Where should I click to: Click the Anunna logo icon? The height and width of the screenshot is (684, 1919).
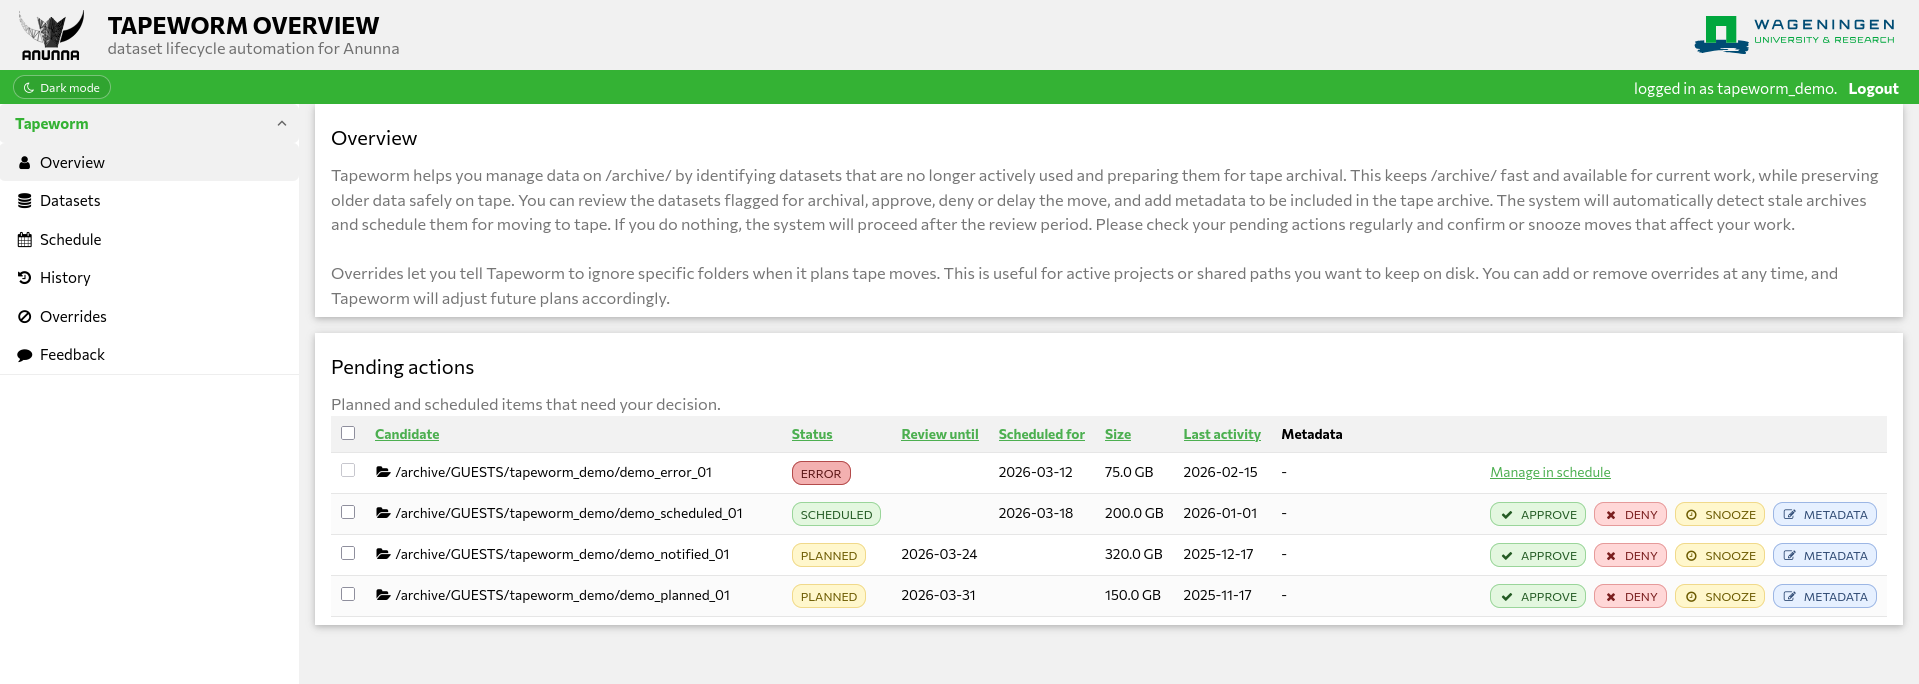(50, 36)
